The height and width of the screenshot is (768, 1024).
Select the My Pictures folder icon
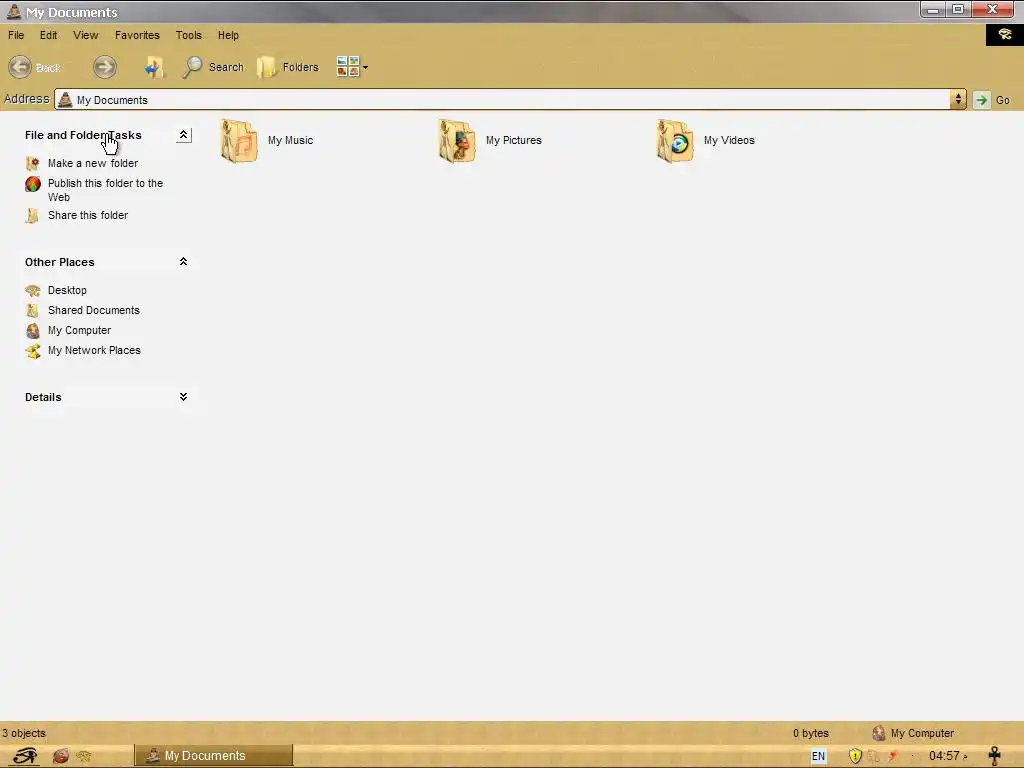tap(457, 140)
